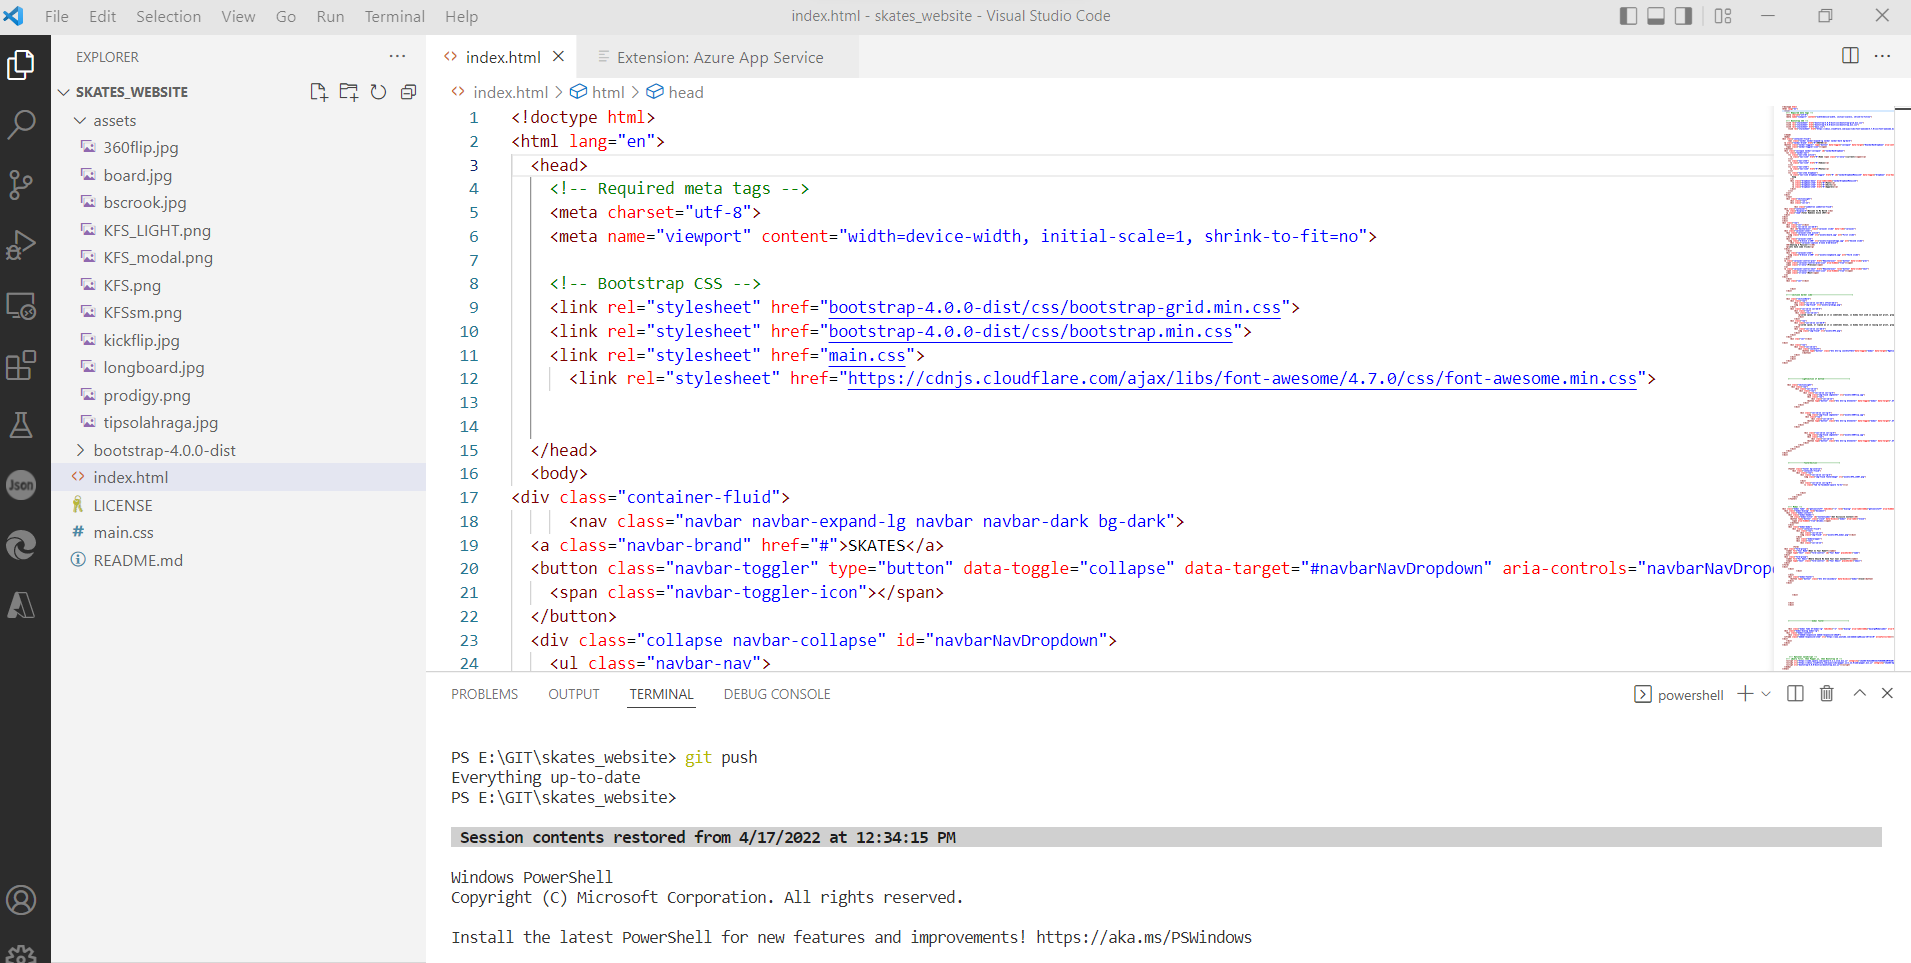The width and height of the screenshot is (1911, 963).
Task: Split the editor right
Action: click(x=1850, y=56)
